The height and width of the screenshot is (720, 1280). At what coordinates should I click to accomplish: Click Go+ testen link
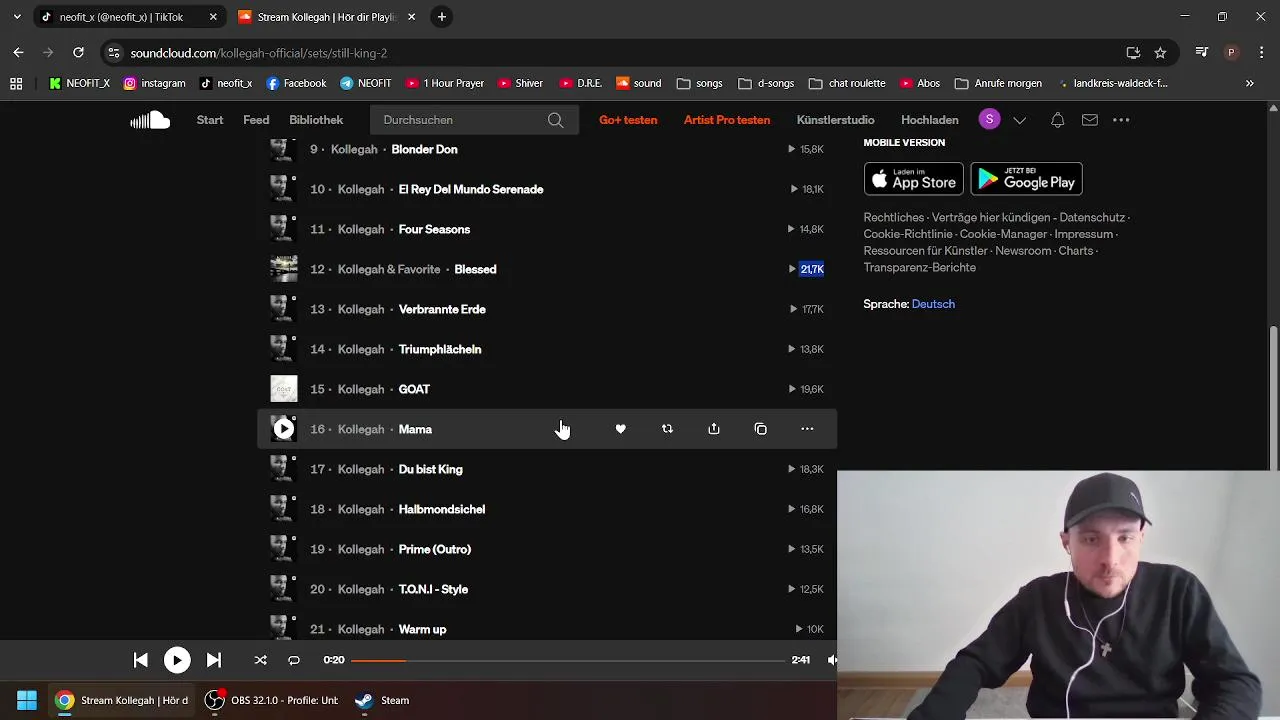click(628, 120)
